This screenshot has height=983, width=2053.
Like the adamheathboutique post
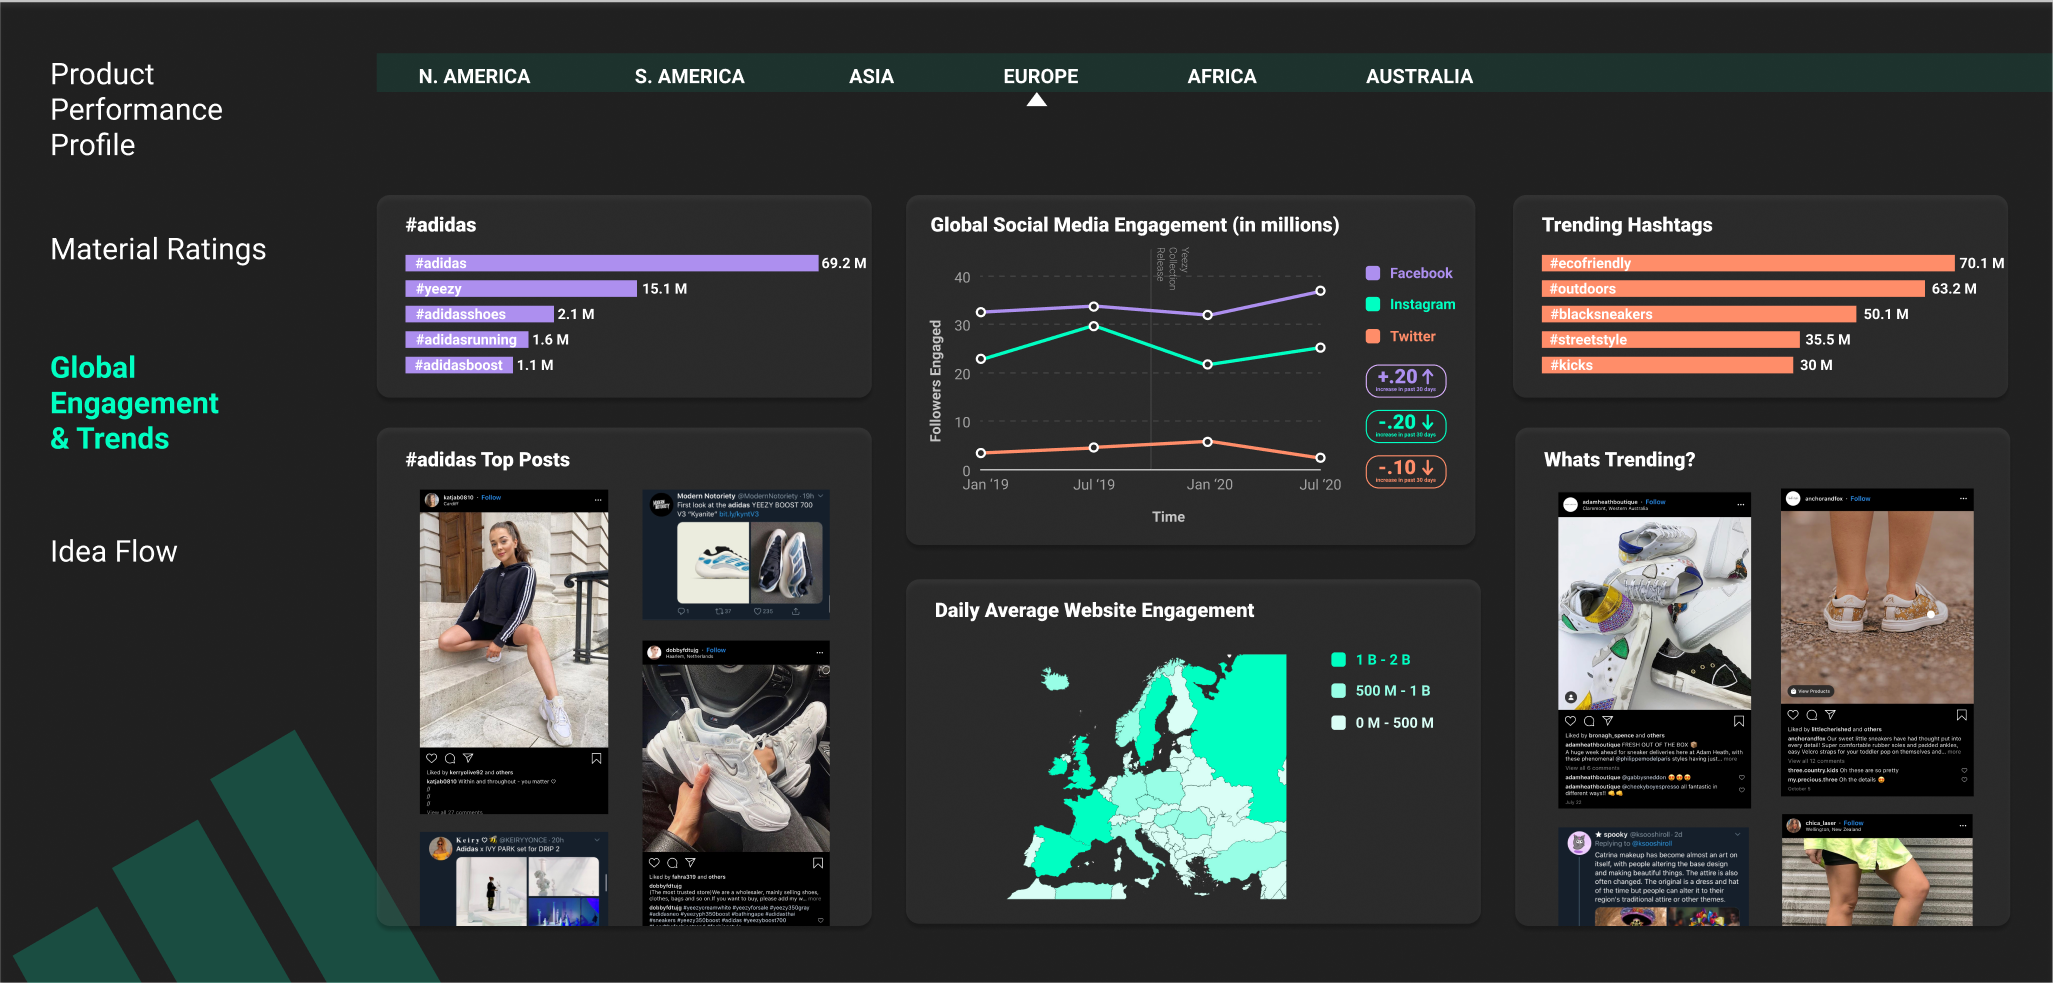1570,720
